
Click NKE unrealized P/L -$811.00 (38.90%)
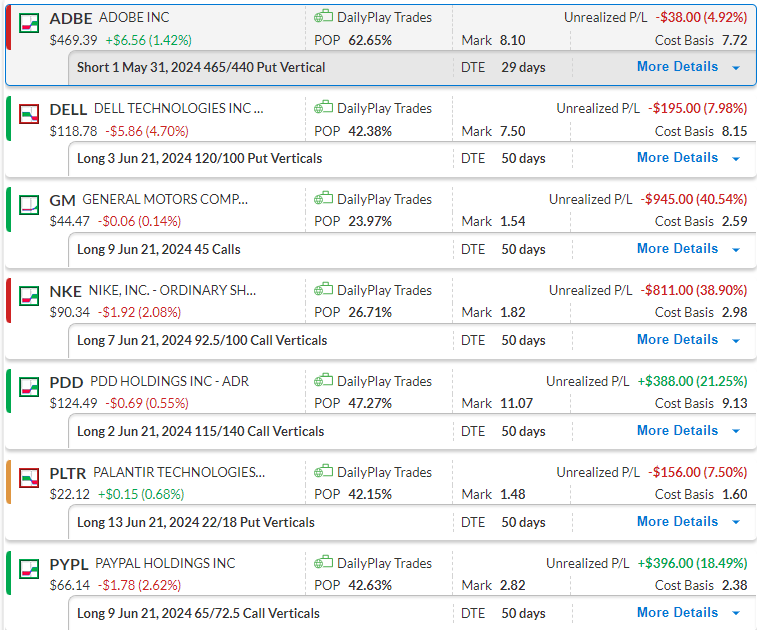(694, 290)
